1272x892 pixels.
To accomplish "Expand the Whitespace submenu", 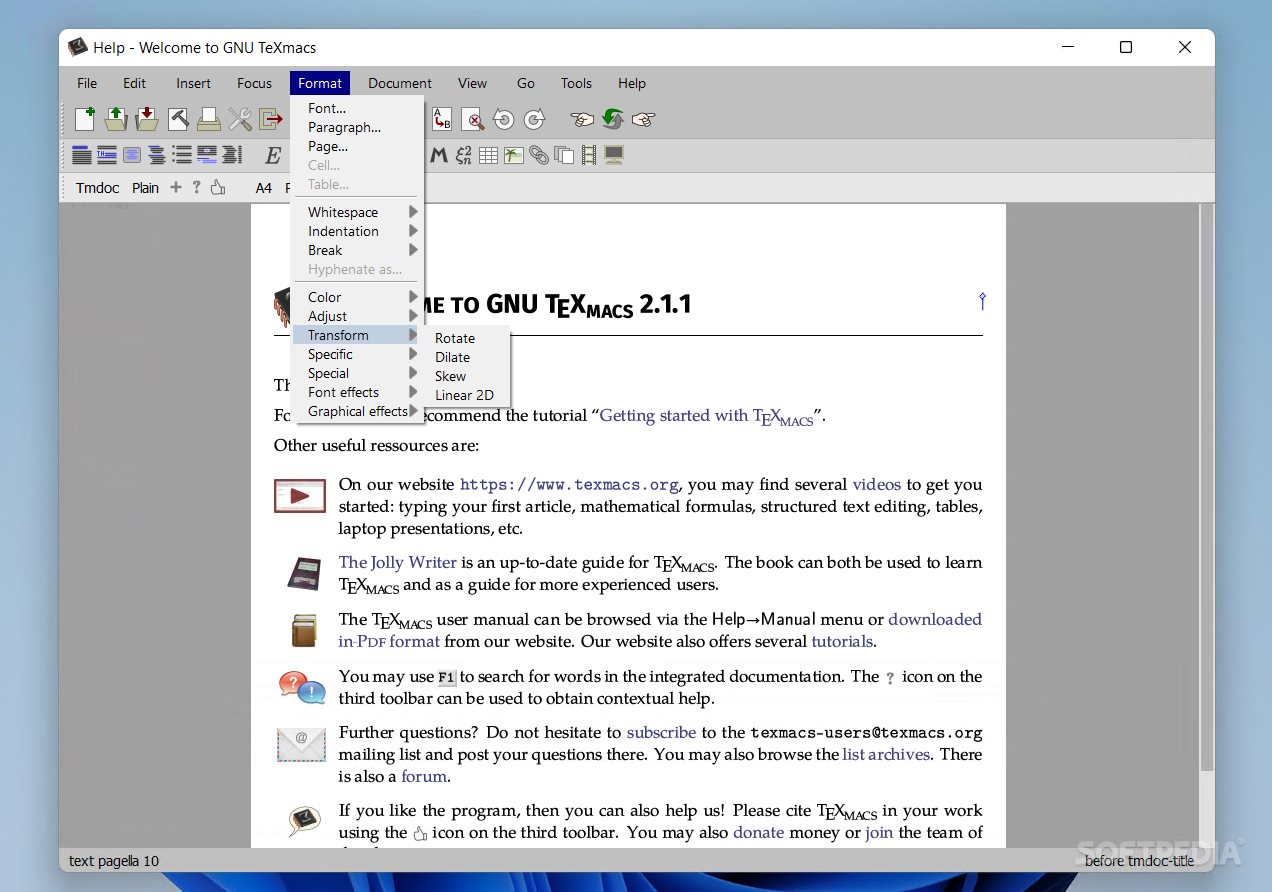I will (x=357, y=212).
